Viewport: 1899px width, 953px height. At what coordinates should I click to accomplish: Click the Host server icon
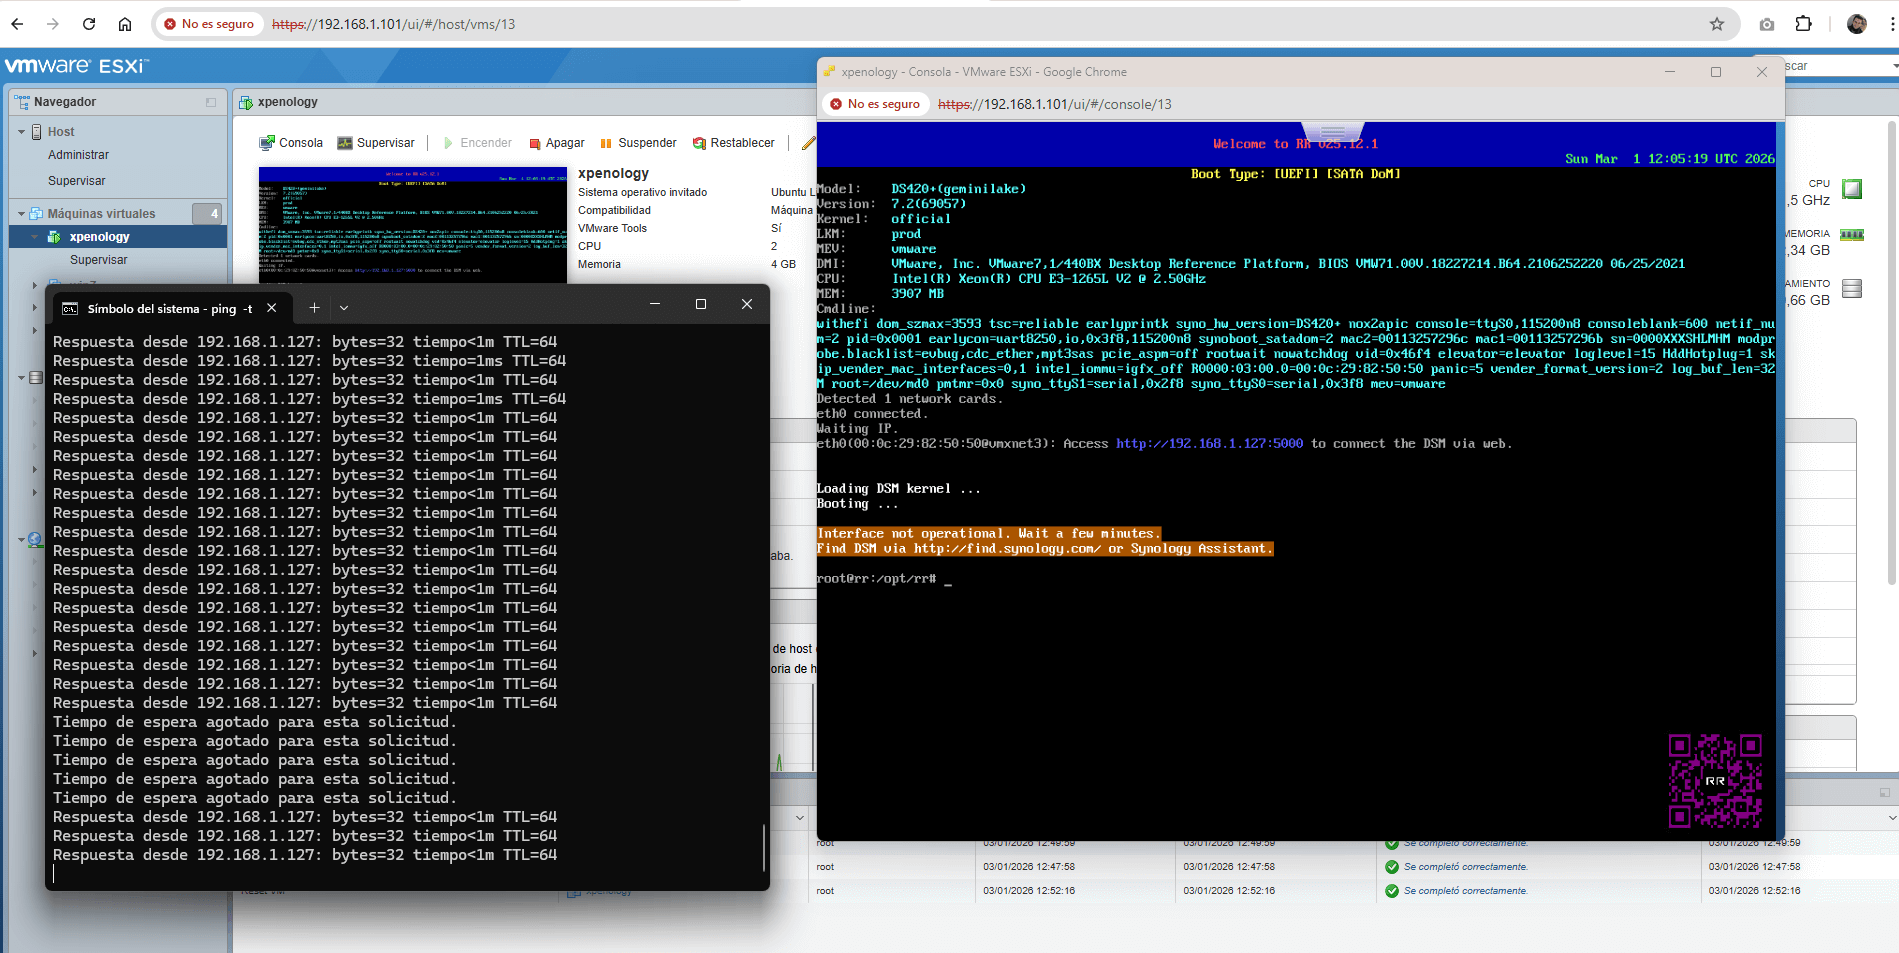click(37, 132)
